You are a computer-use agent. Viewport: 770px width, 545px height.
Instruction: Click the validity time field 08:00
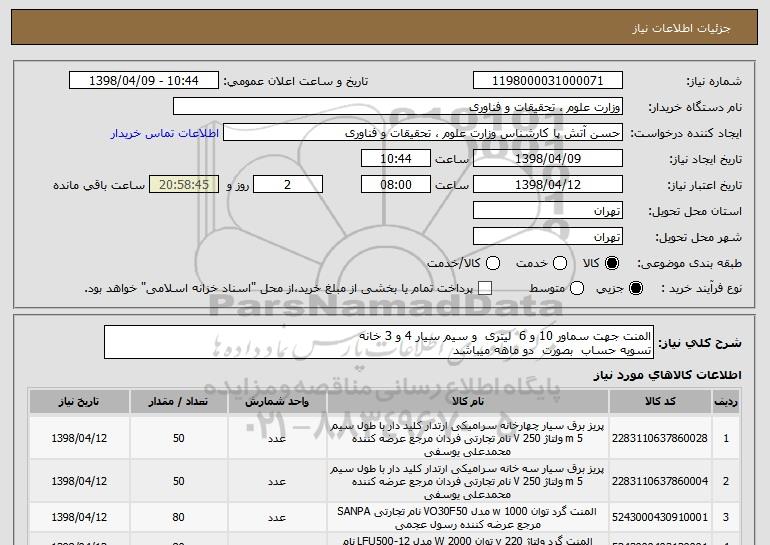click(396, 185)
